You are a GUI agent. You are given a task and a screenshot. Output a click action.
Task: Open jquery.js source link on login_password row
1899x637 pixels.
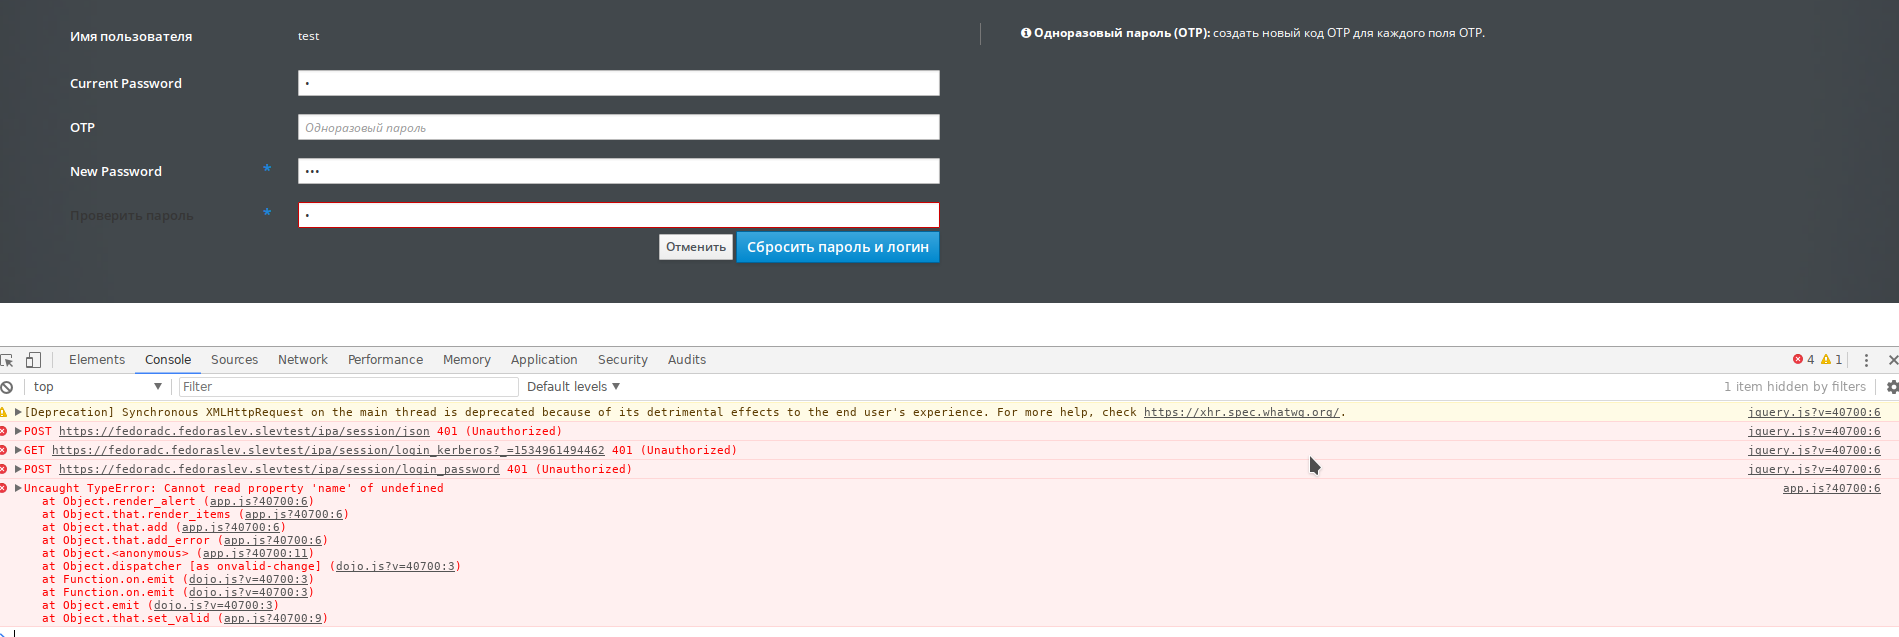(x=1814, y=469)
